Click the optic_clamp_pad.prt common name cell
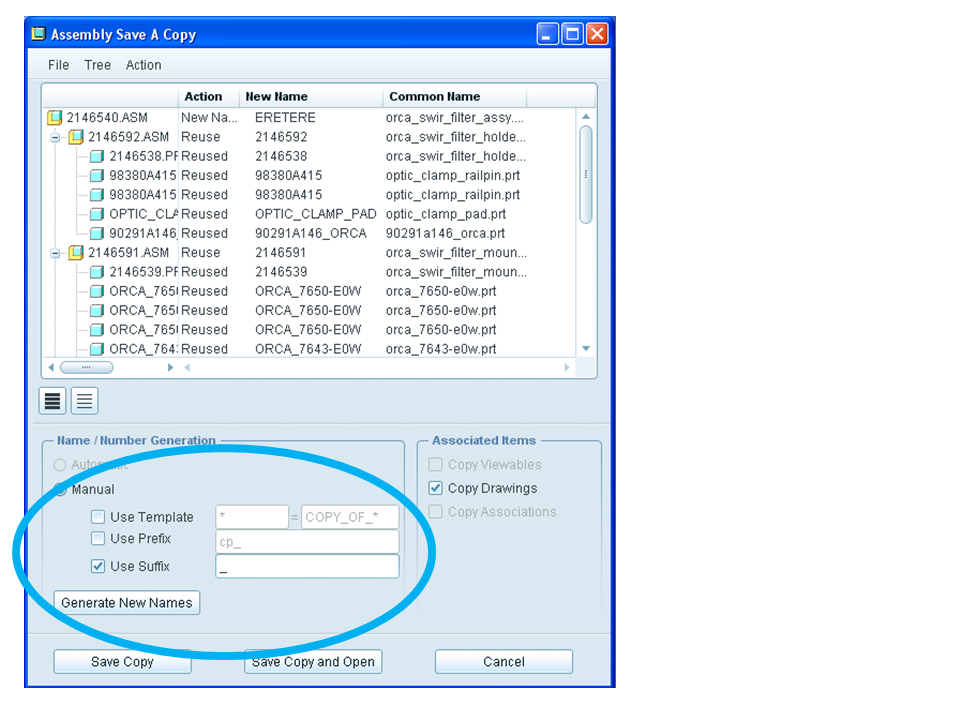This screenshot has height=720, width=960. (x=446, y=214)
